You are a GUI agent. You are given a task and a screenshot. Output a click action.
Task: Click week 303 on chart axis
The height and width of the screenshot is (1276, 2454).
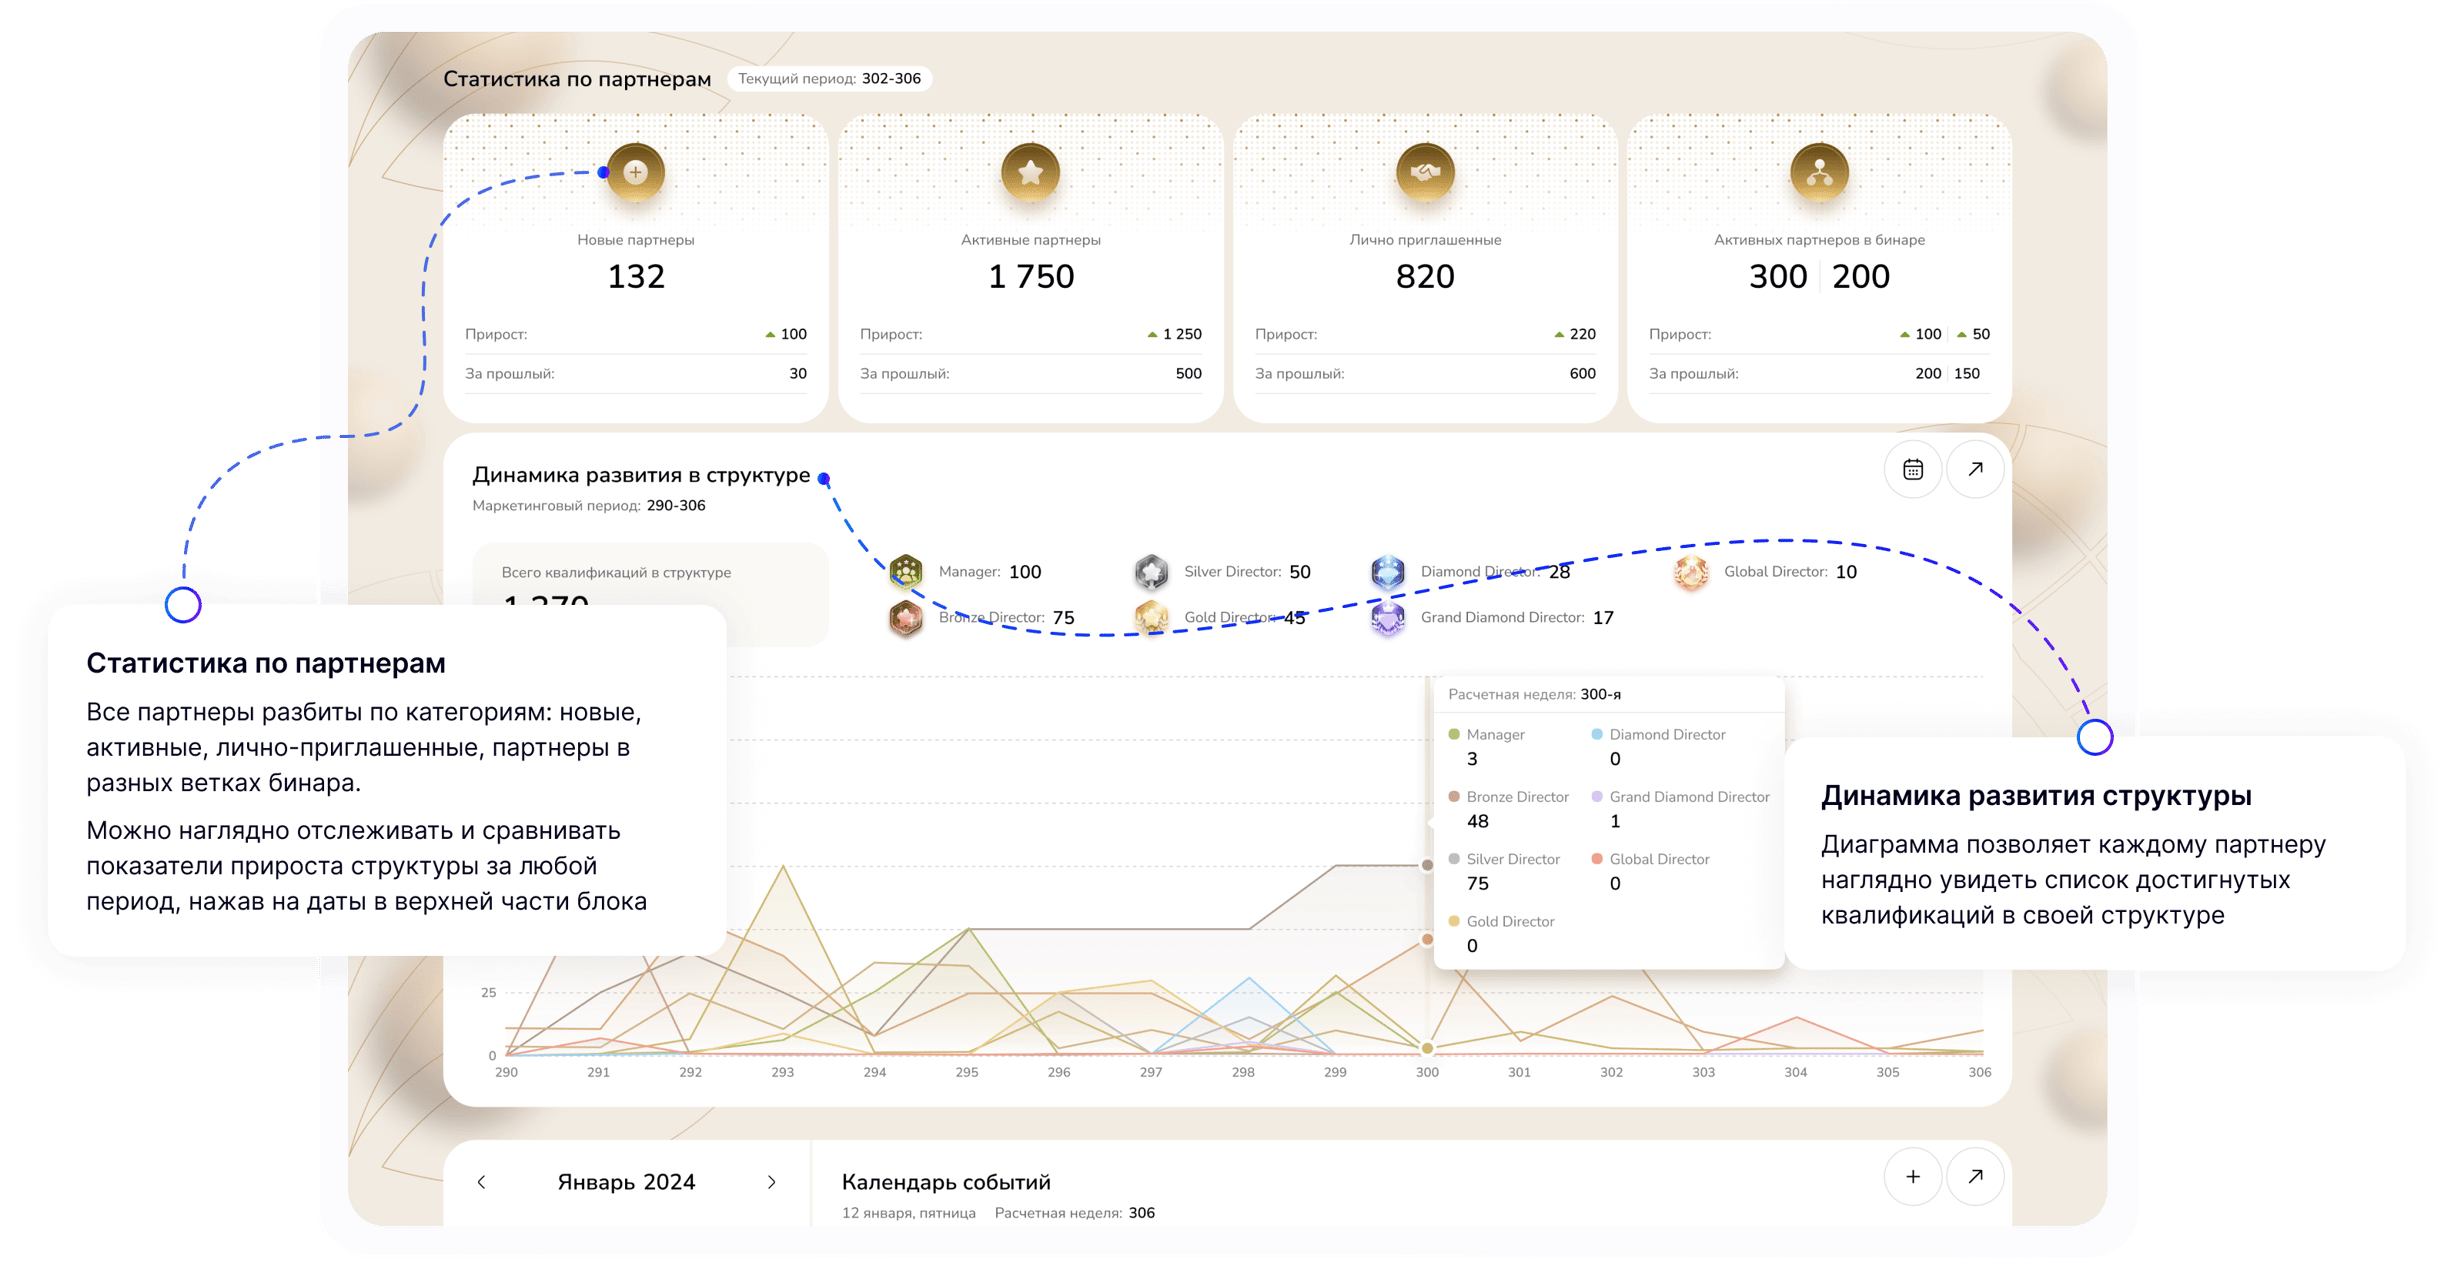[1703, 1072]
